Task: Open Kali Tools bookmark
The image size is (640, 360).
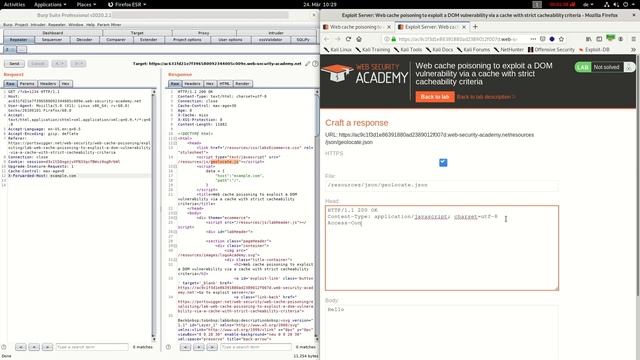Action: coord(408,49)
